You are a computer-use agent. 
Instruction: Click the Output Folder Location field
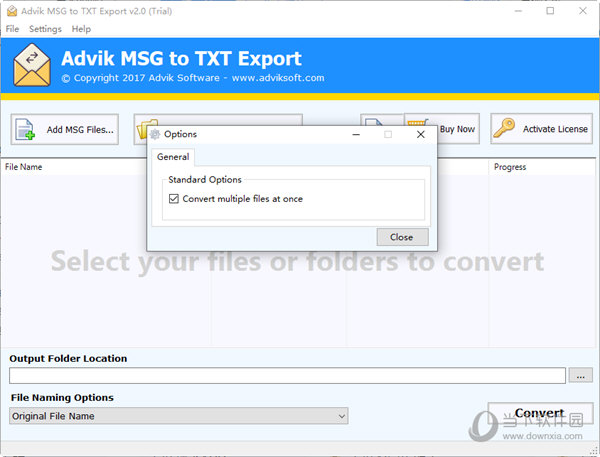[287, 375]
